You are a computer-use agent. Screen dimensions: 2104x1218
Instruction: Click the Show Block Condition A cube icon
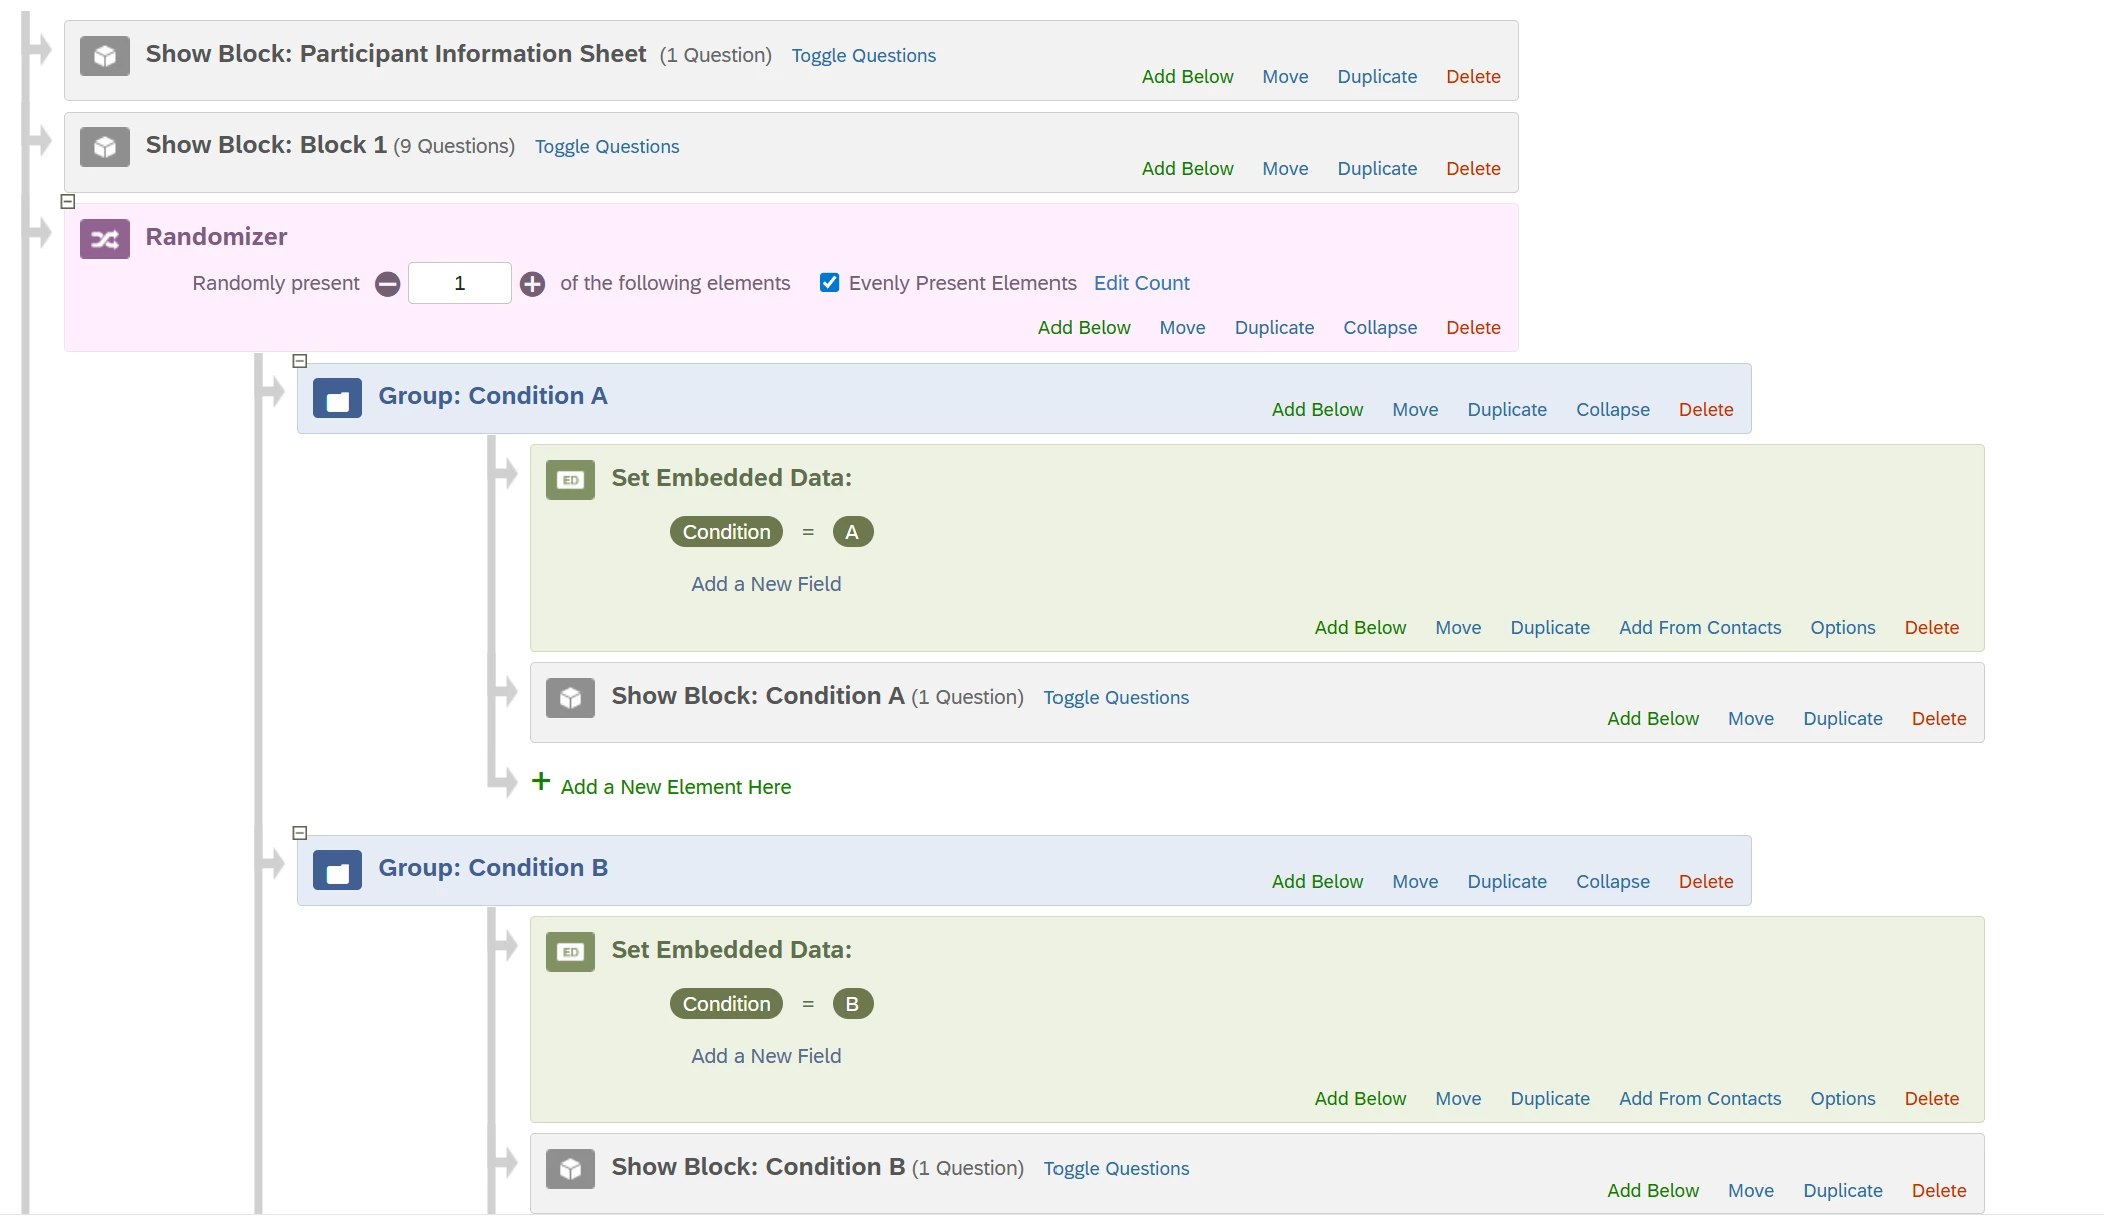570,698
